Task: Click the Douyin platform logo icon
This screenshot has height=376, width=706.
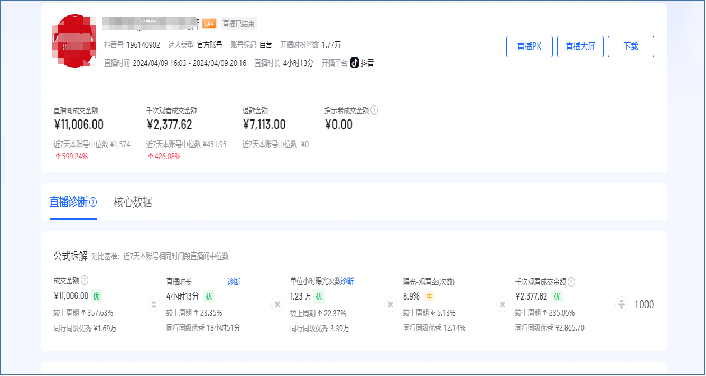Action: point(354,63)
